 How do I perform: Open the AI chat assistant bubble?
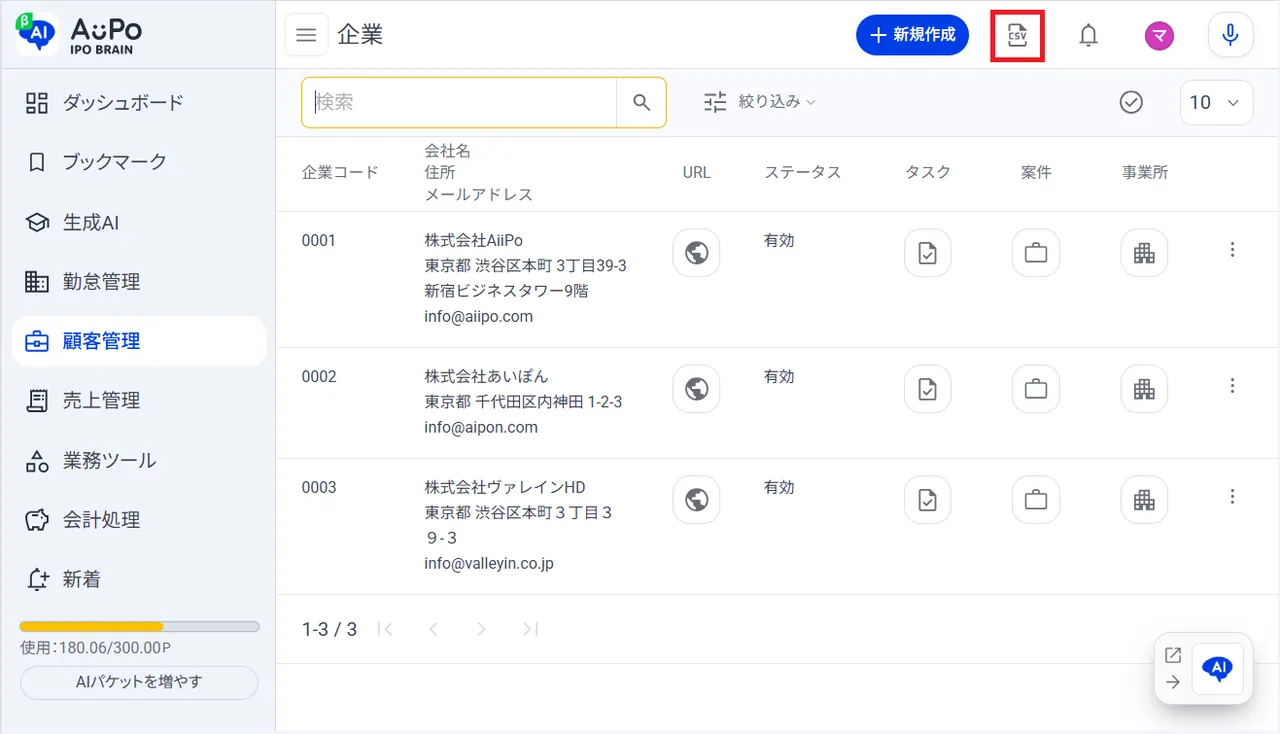[1218, 669]
